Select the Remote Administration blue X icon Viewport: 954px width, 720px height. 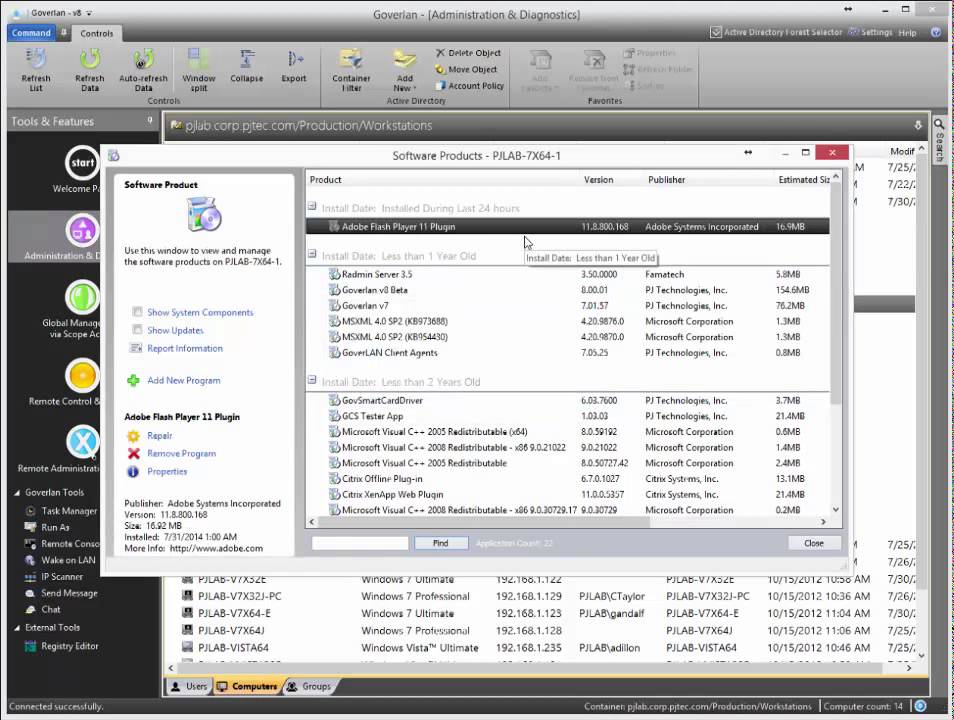point(82,442)
